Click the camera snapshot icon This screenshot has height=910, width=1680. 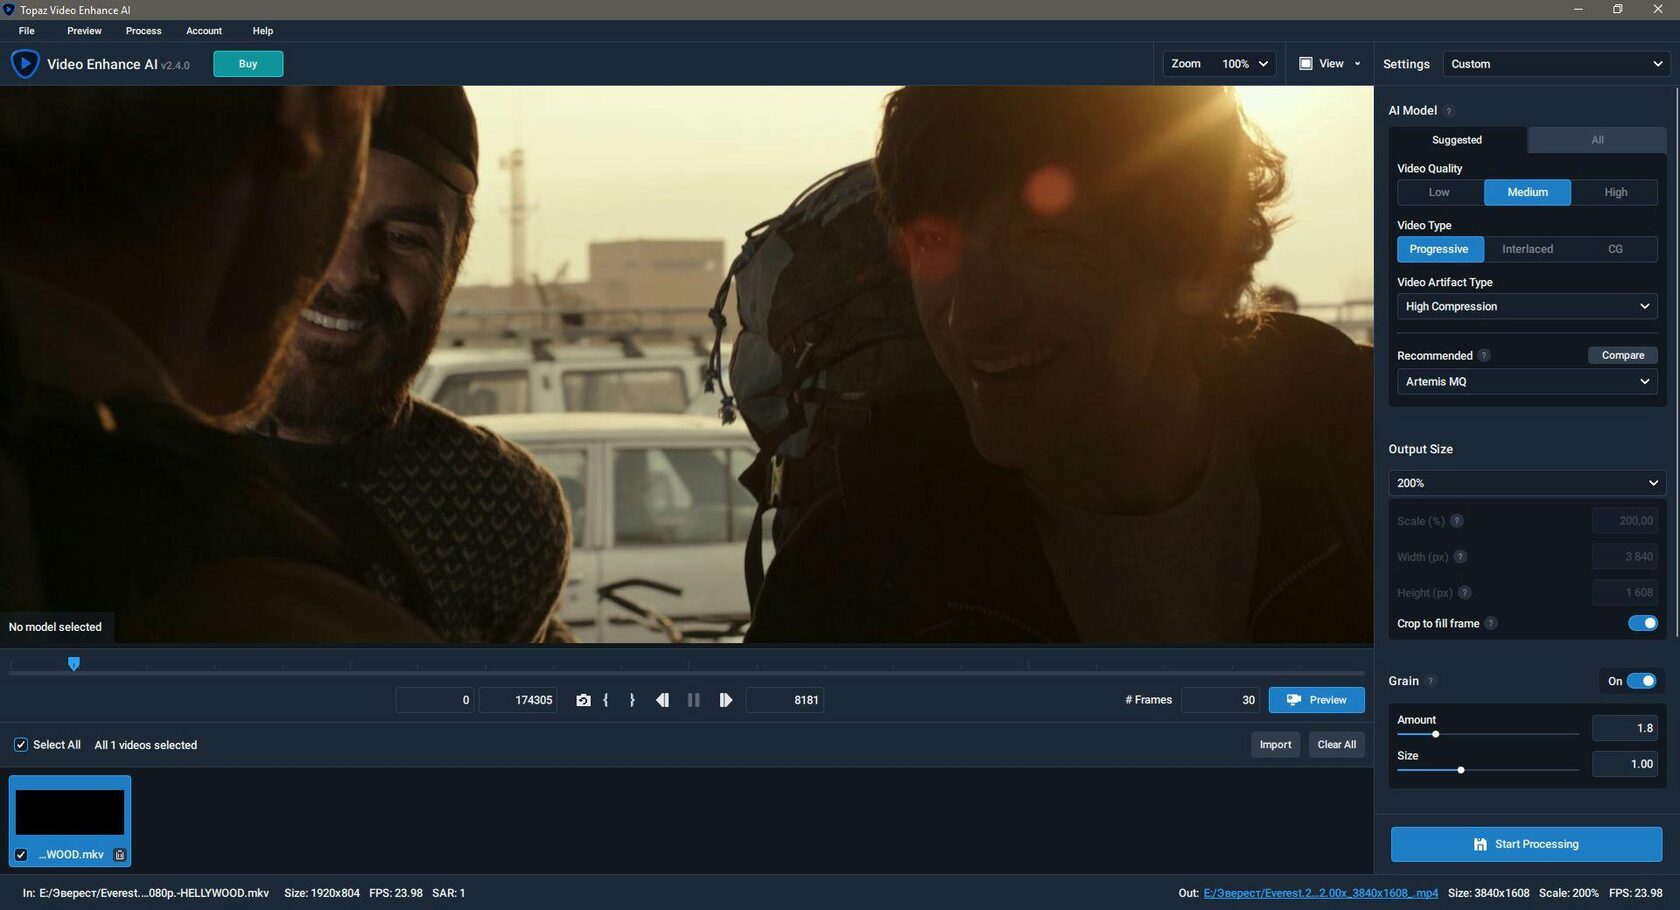point(583,700)
